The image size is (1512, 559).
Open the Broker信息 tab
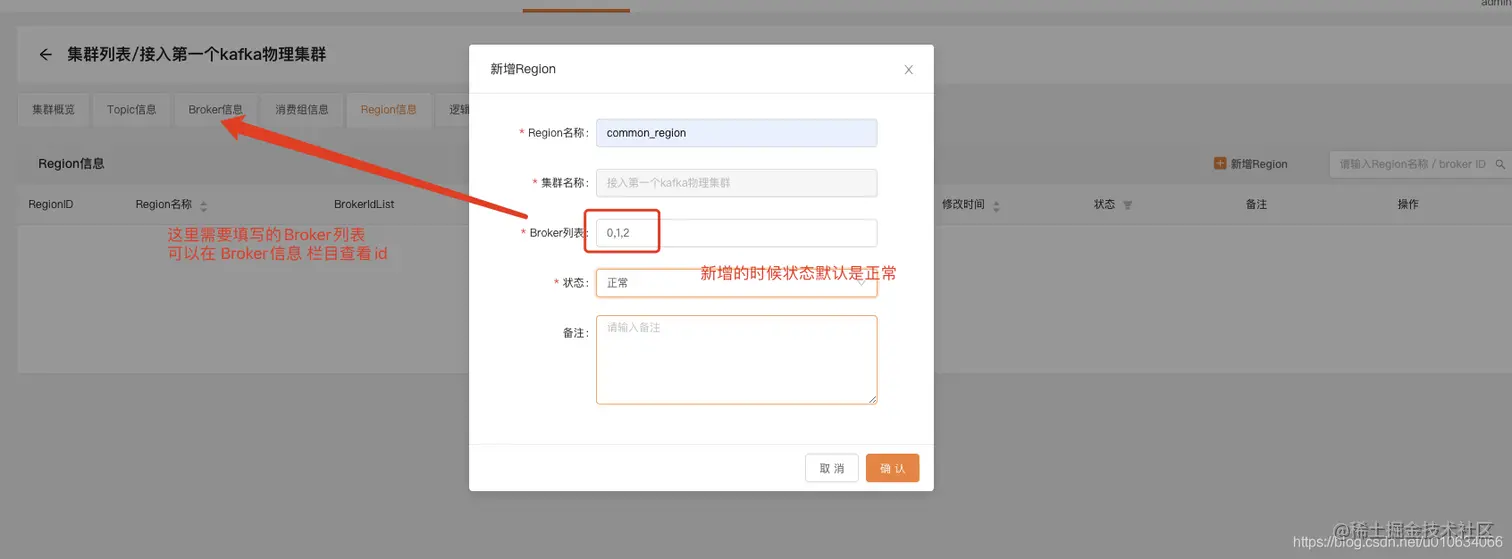(x=215, y=110)
